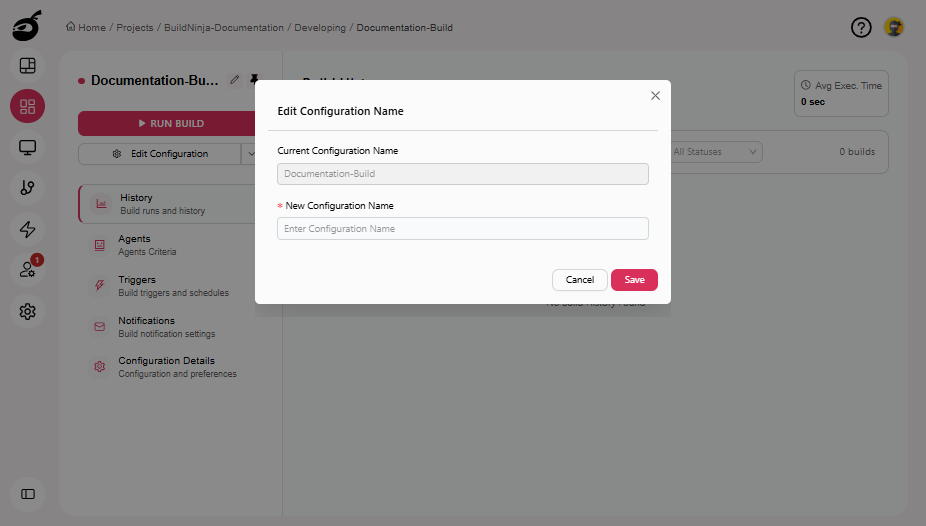Open the version control branch icon

28,188
